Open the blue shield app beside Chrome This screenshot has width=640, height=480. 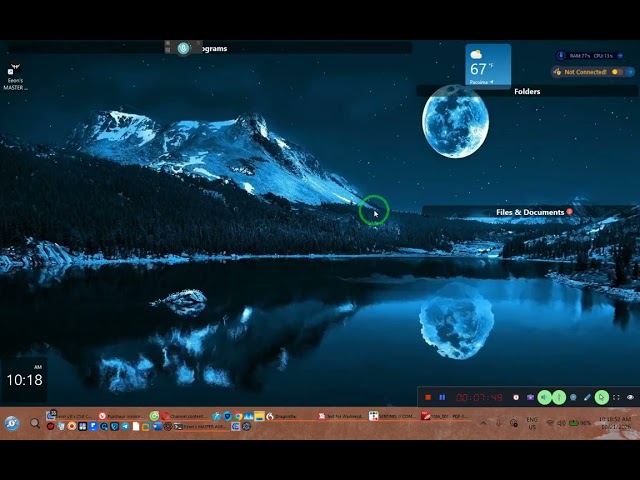pyautogui.click(x=227, y=416)
